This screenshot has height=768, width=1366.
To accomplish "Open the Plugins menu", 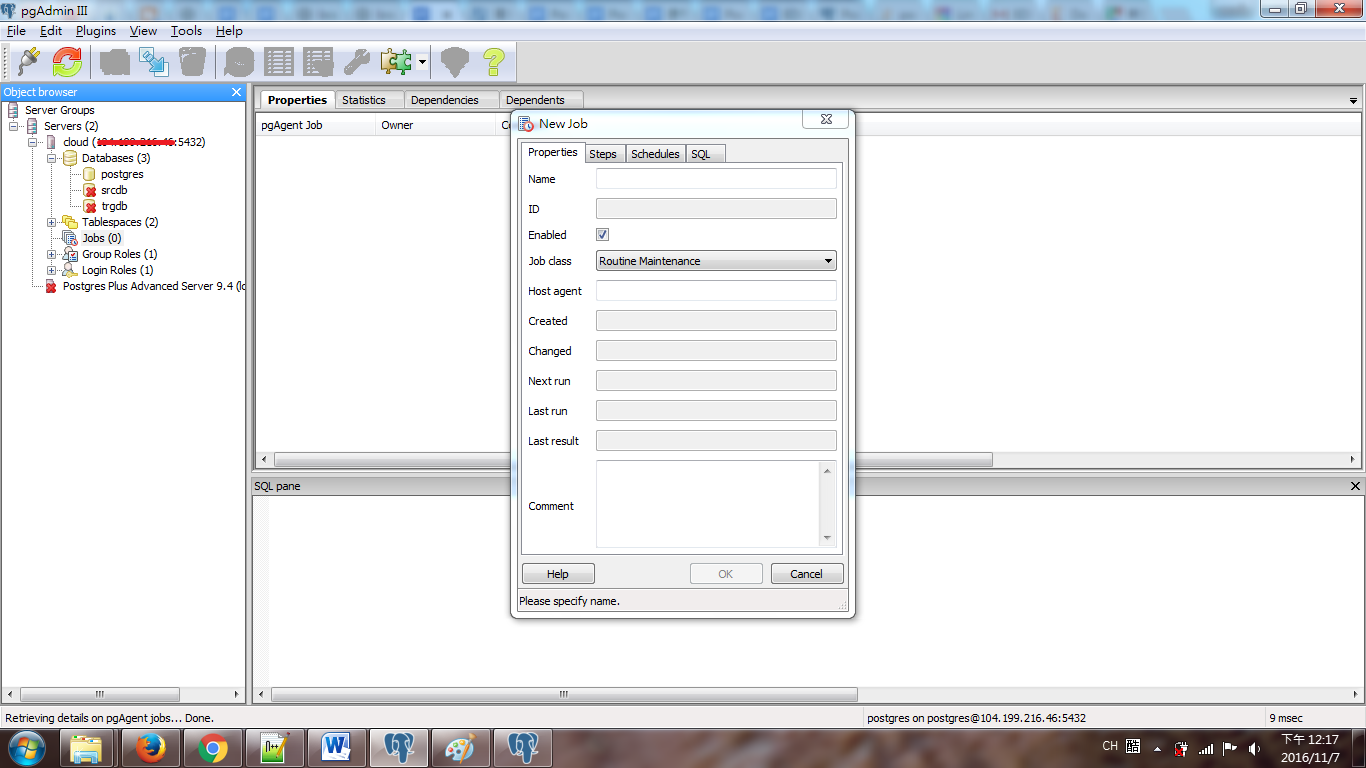I will tap(96, 31).
